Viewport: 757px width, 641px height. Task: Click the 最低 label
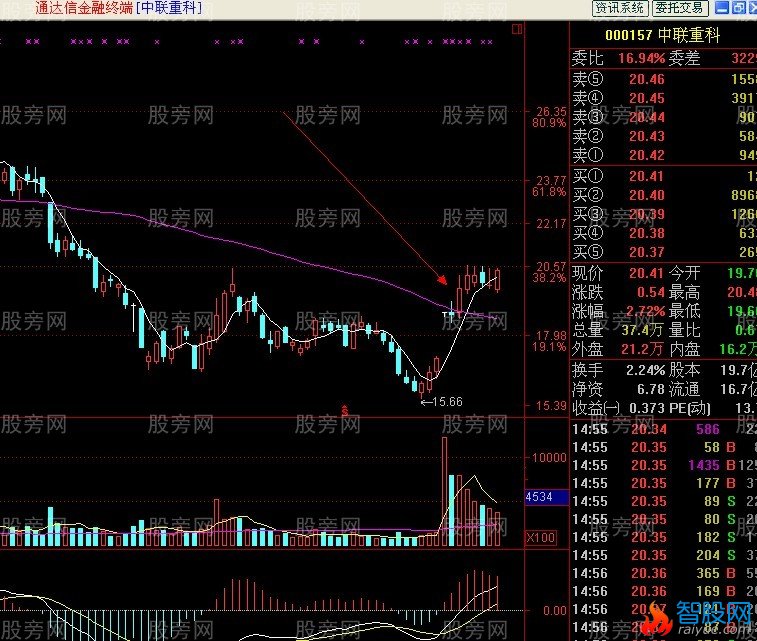[684, 311]
